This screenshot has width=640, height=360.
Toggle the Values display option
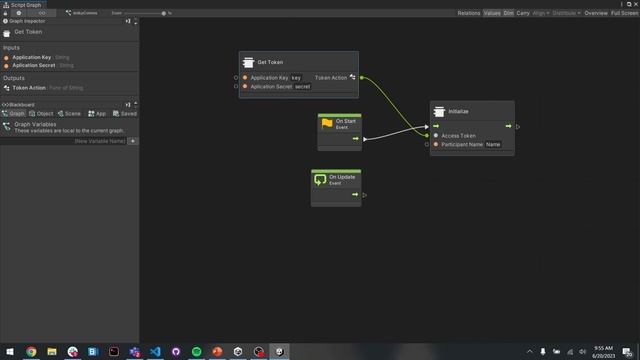(492, 13)
